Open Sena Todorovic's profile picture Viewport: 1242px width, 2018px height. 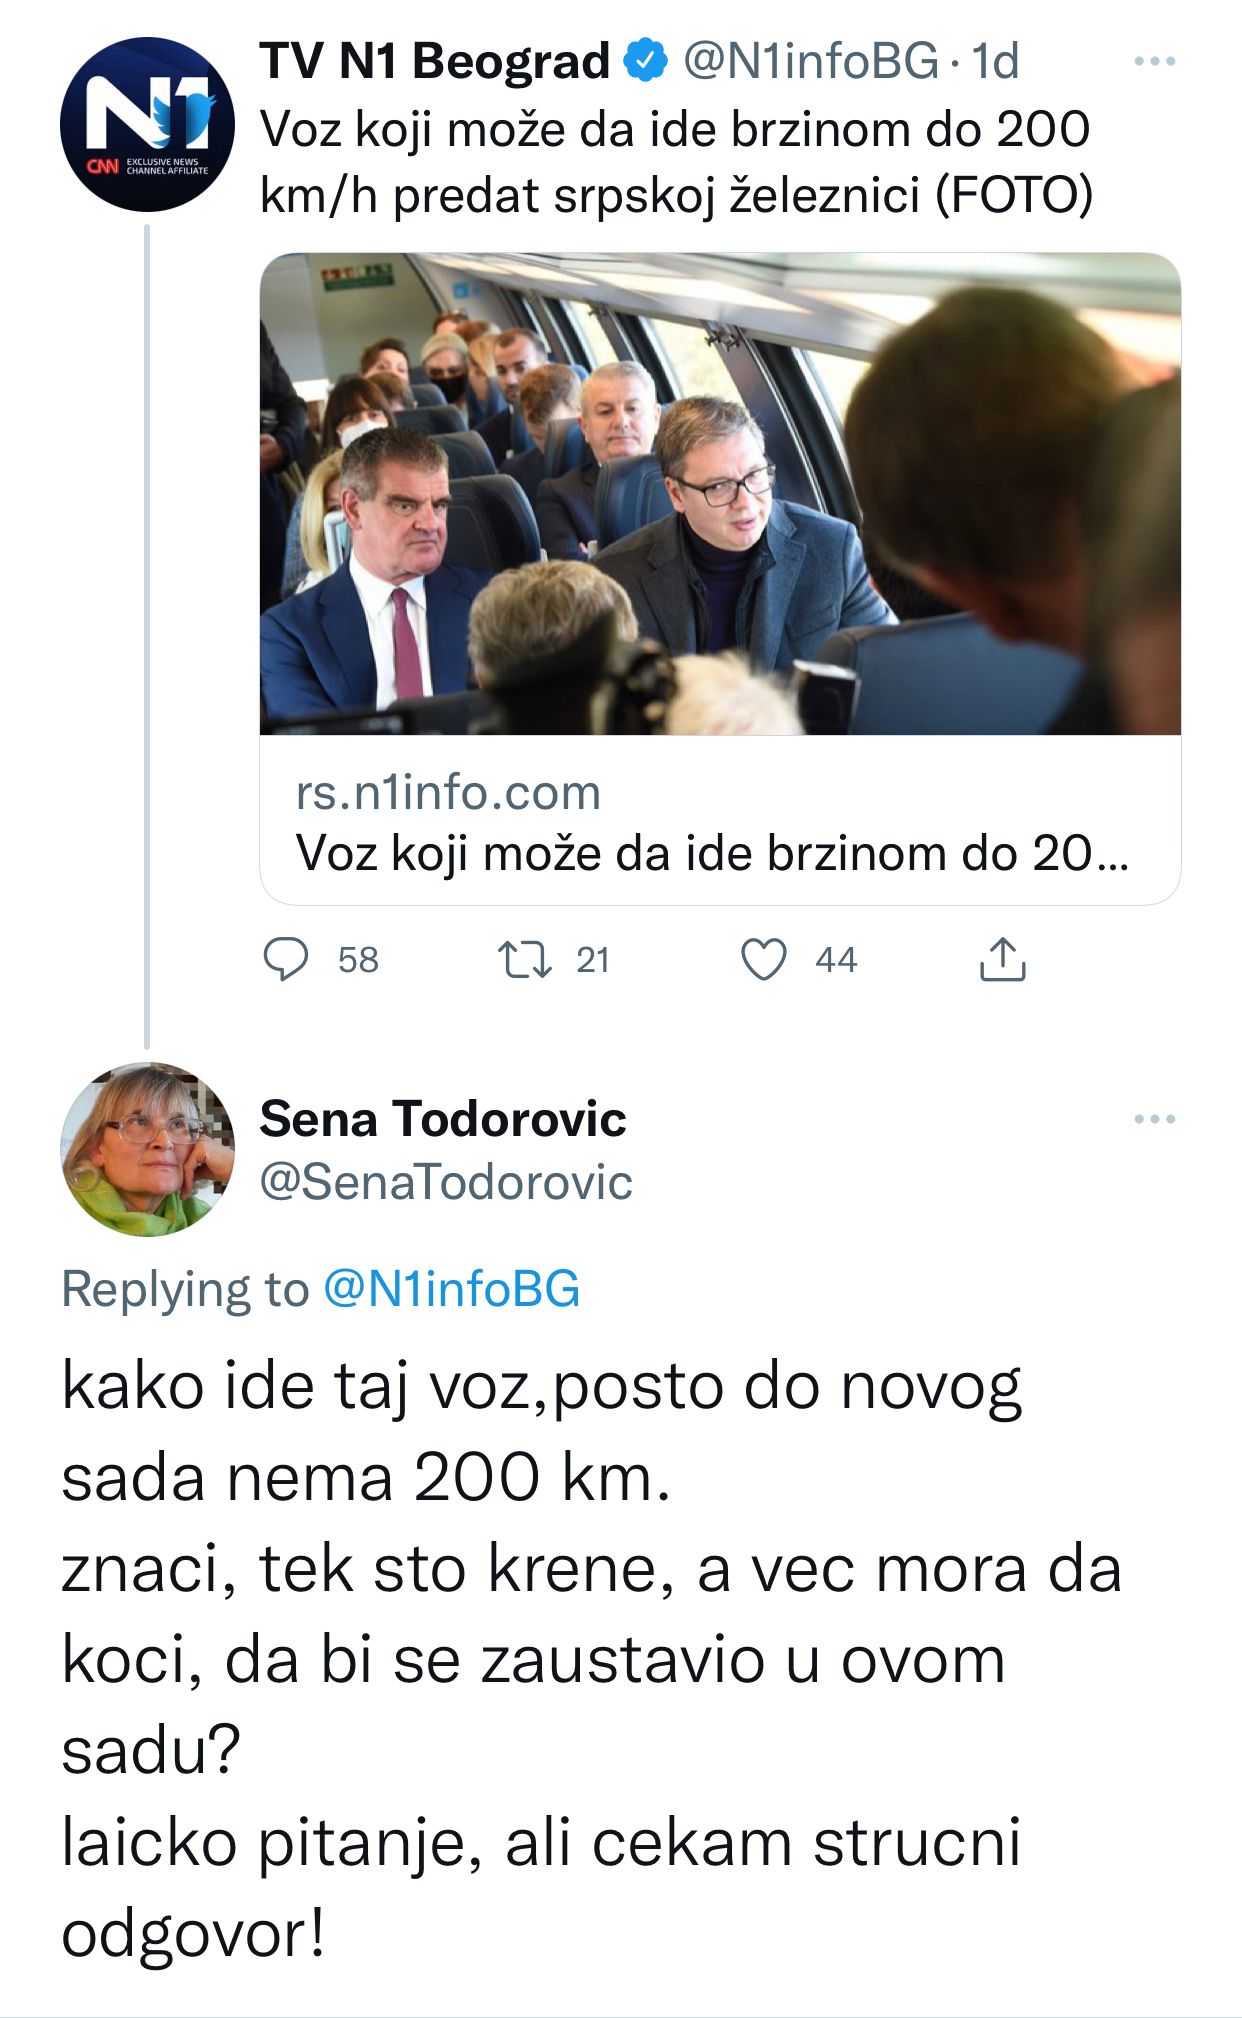(x=147, y=1149)
